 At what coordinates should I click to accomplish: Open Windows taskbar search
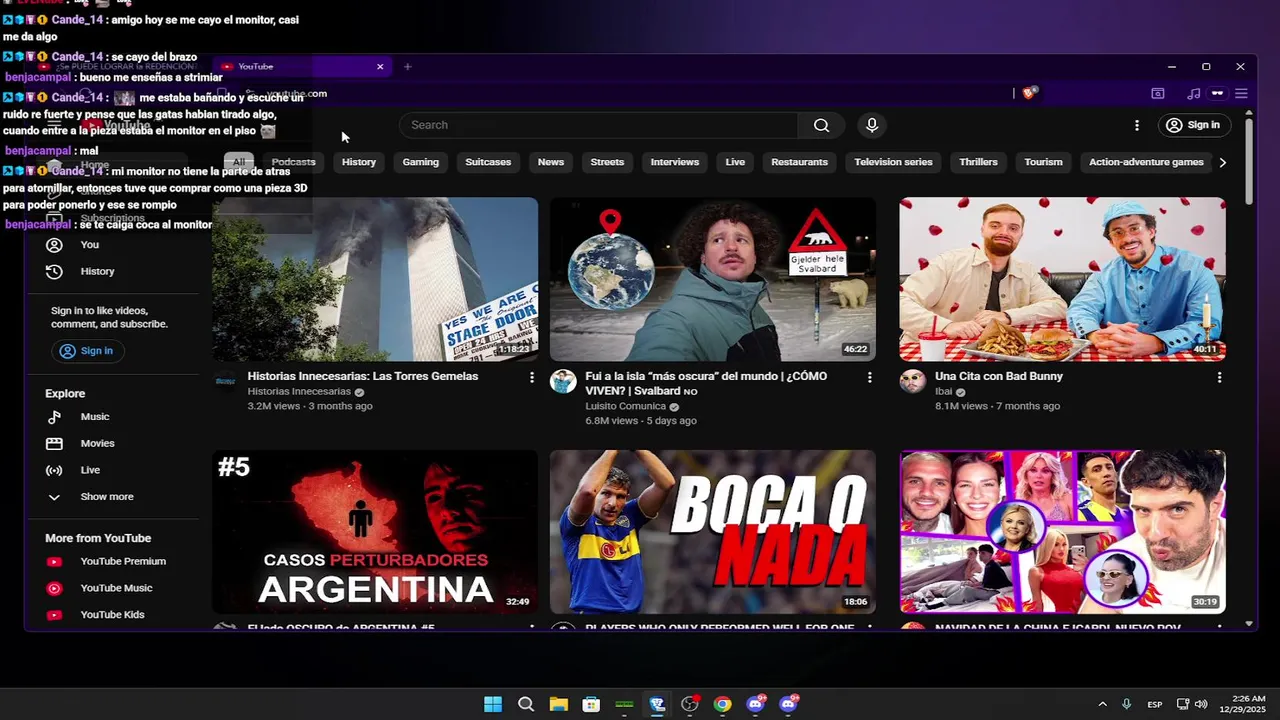click(x=526, y=704)
